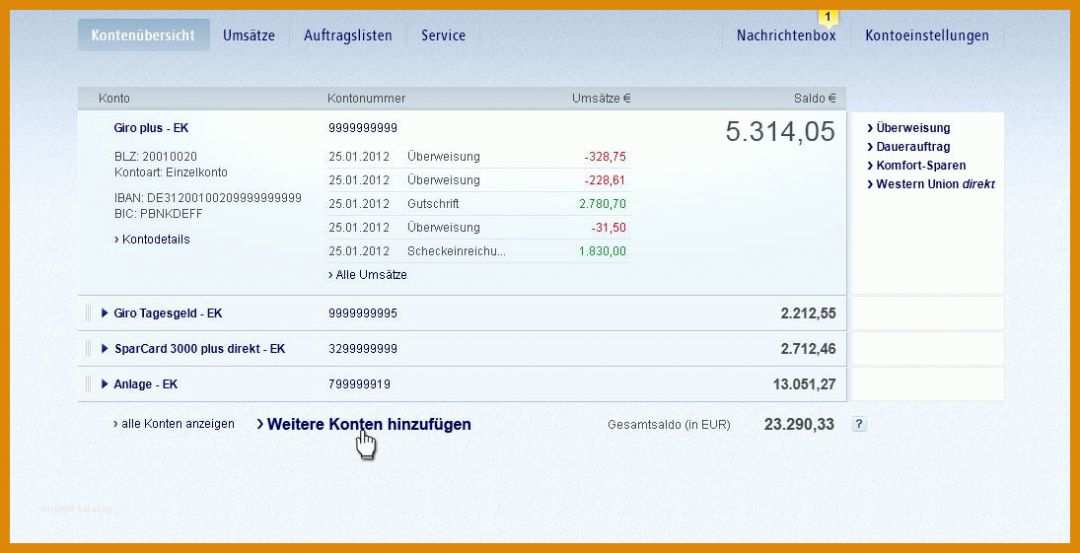Click the balance 13.051,27
Image resolution: width=1080 pixels, height=553 pixels.
tap(804, 384)
